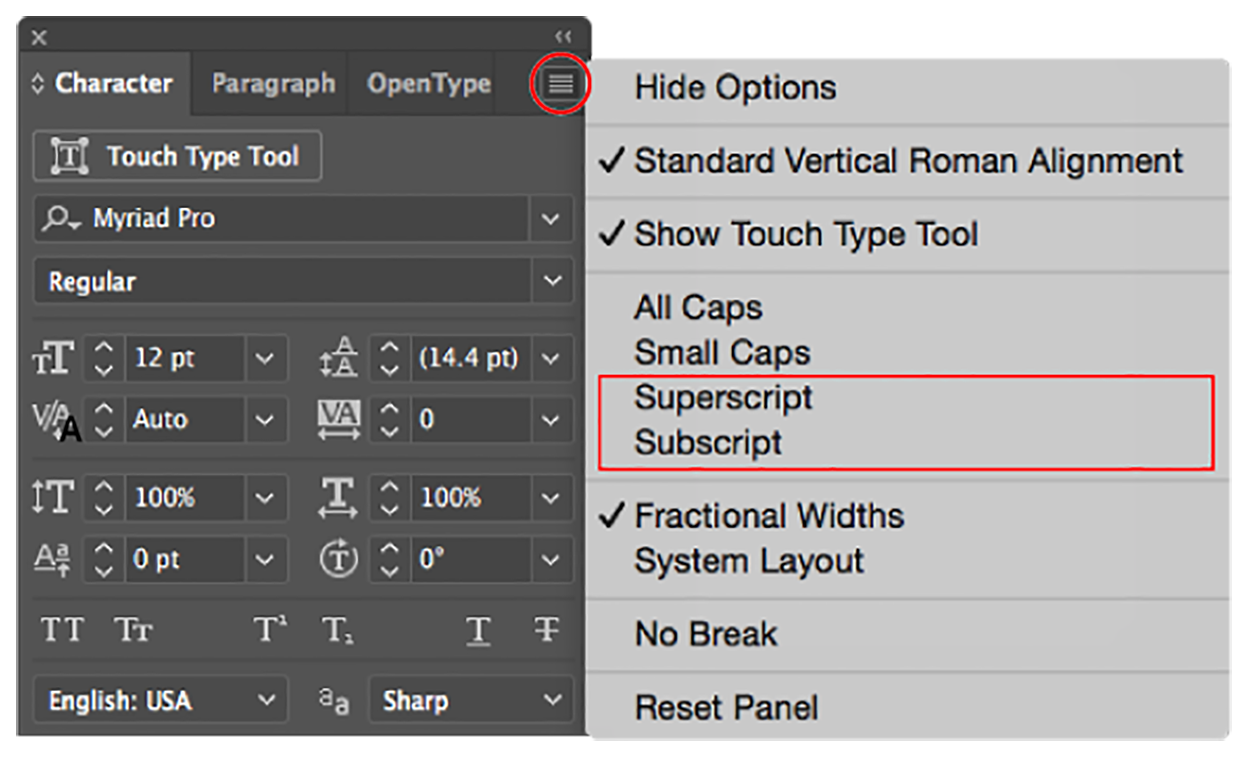Click the character rotation icon
Image resolution: width=1250 pixels, height=763 pixels.
tap(338, 560)
